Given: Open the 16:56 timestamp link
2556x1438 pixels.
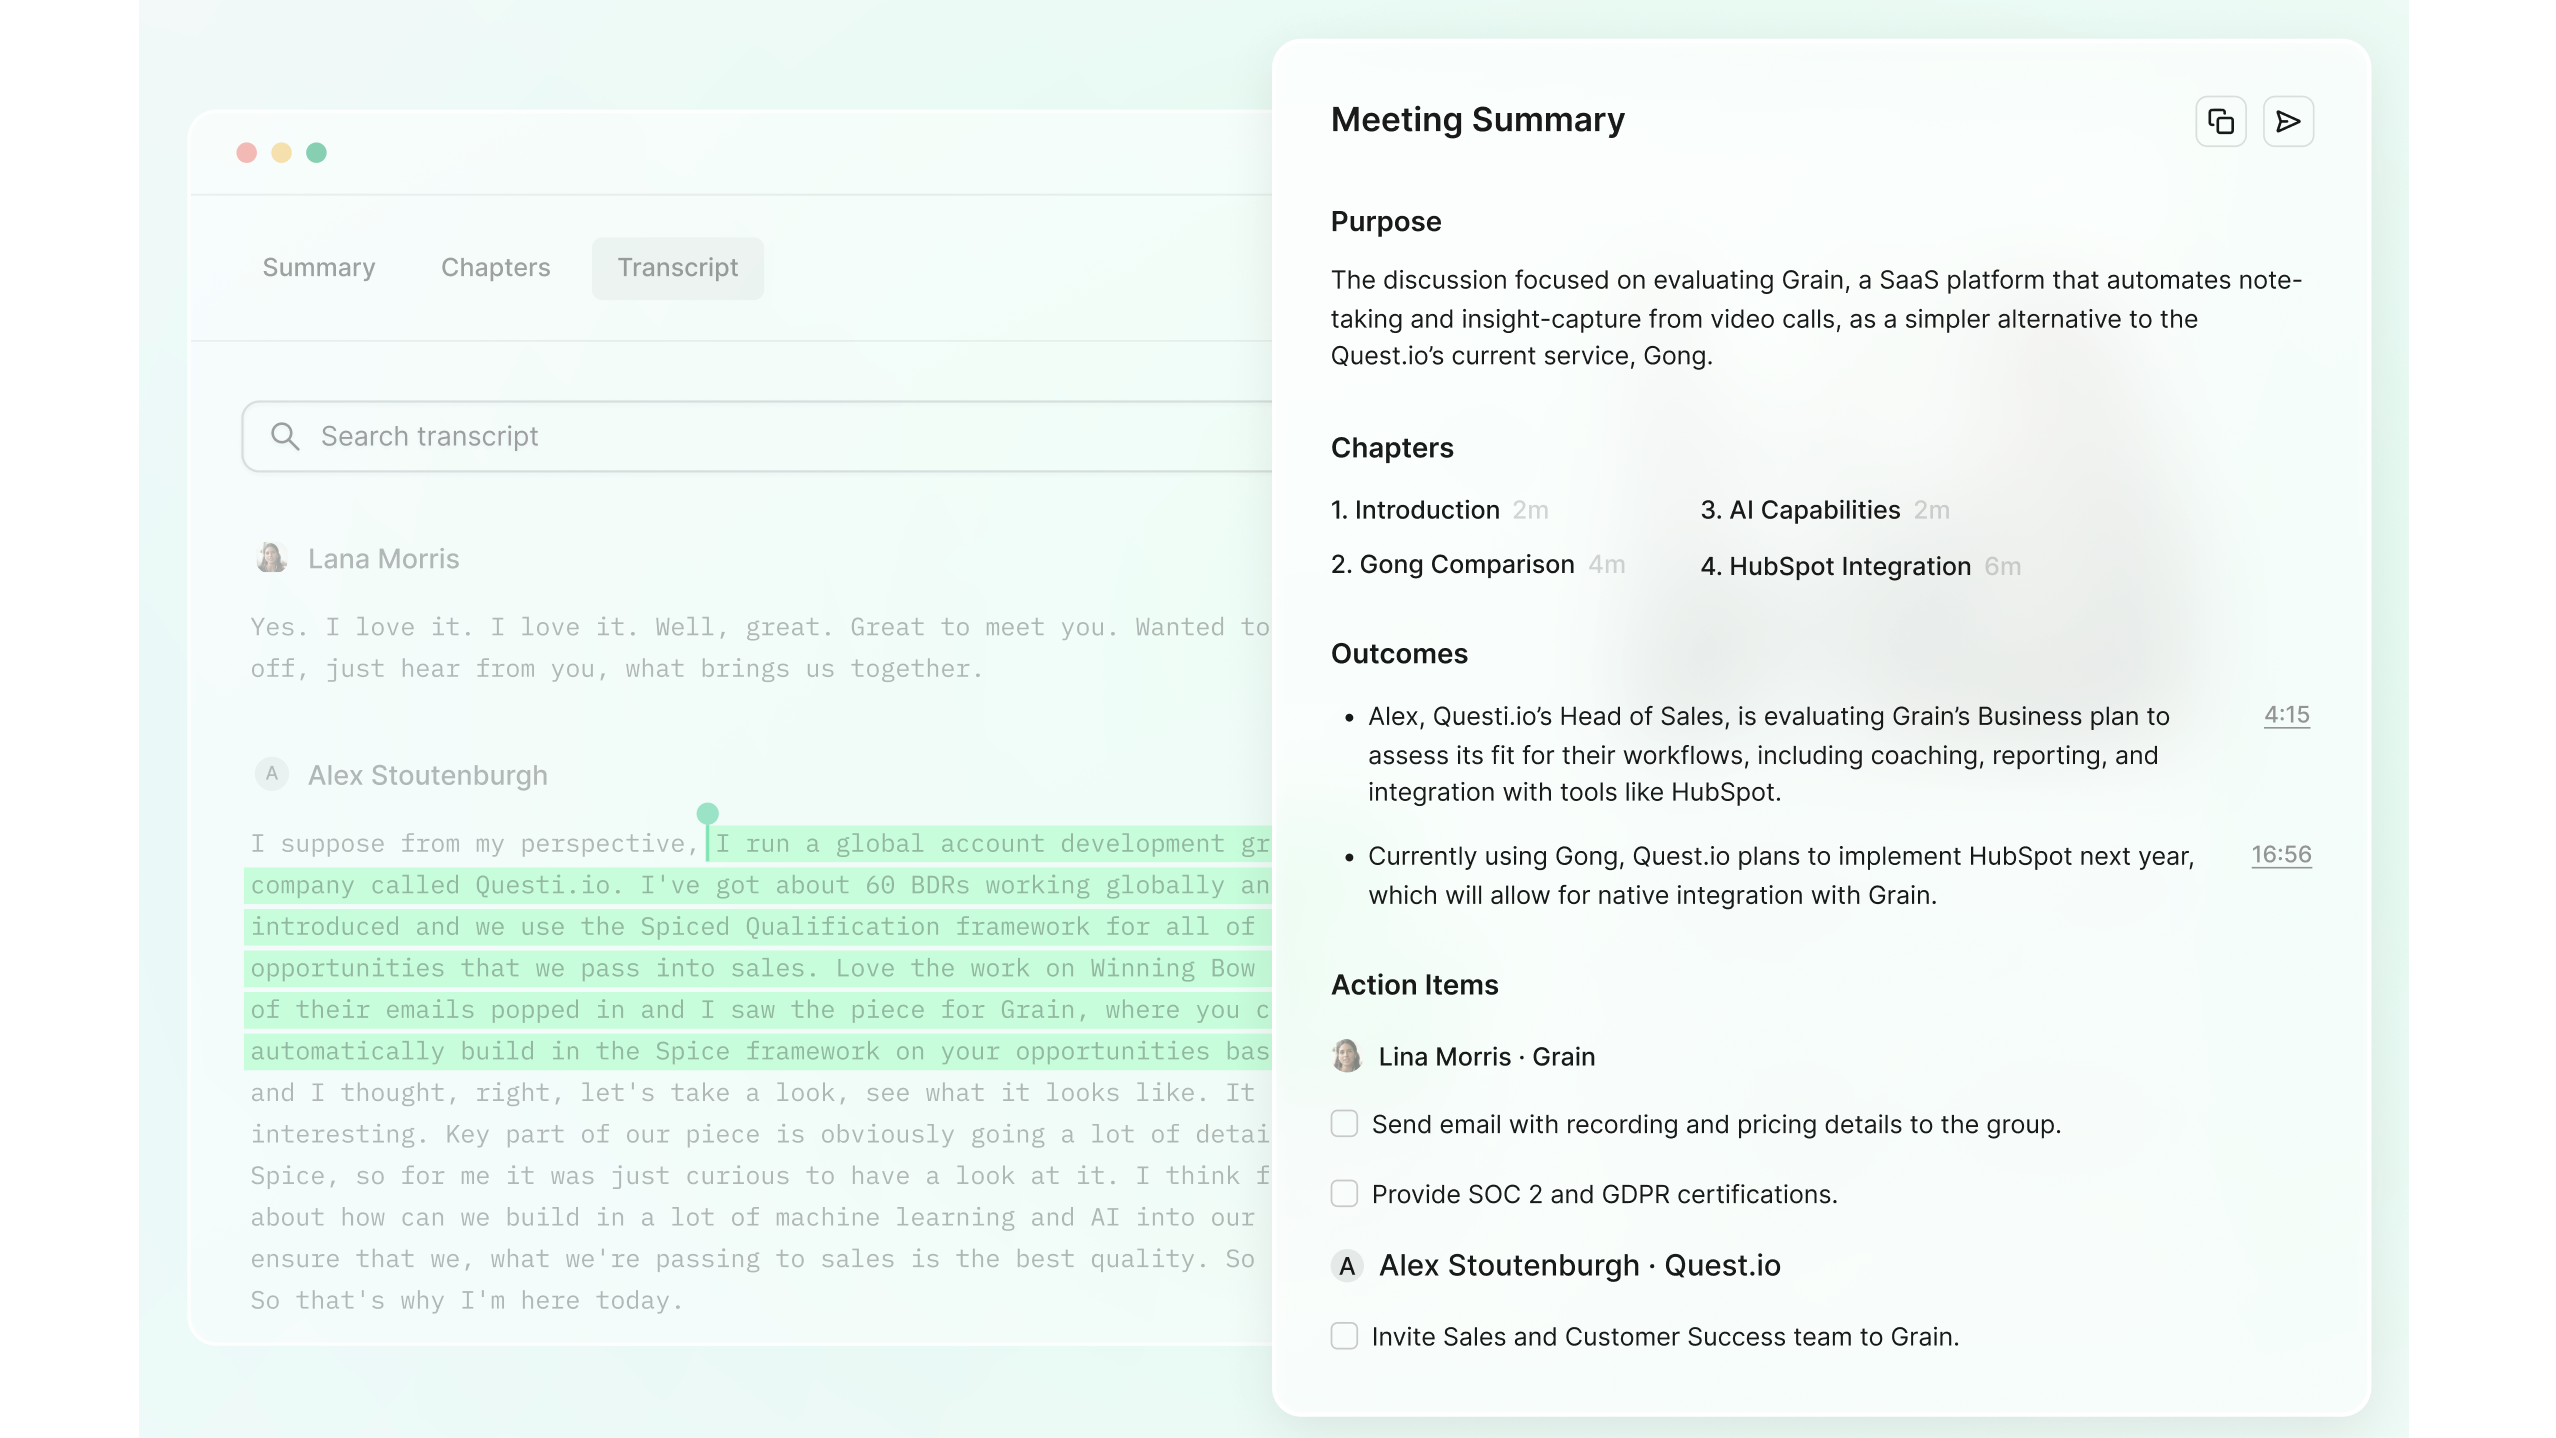Looking at the screenshot, I should pyautogui.click(x=2282, y=855).
